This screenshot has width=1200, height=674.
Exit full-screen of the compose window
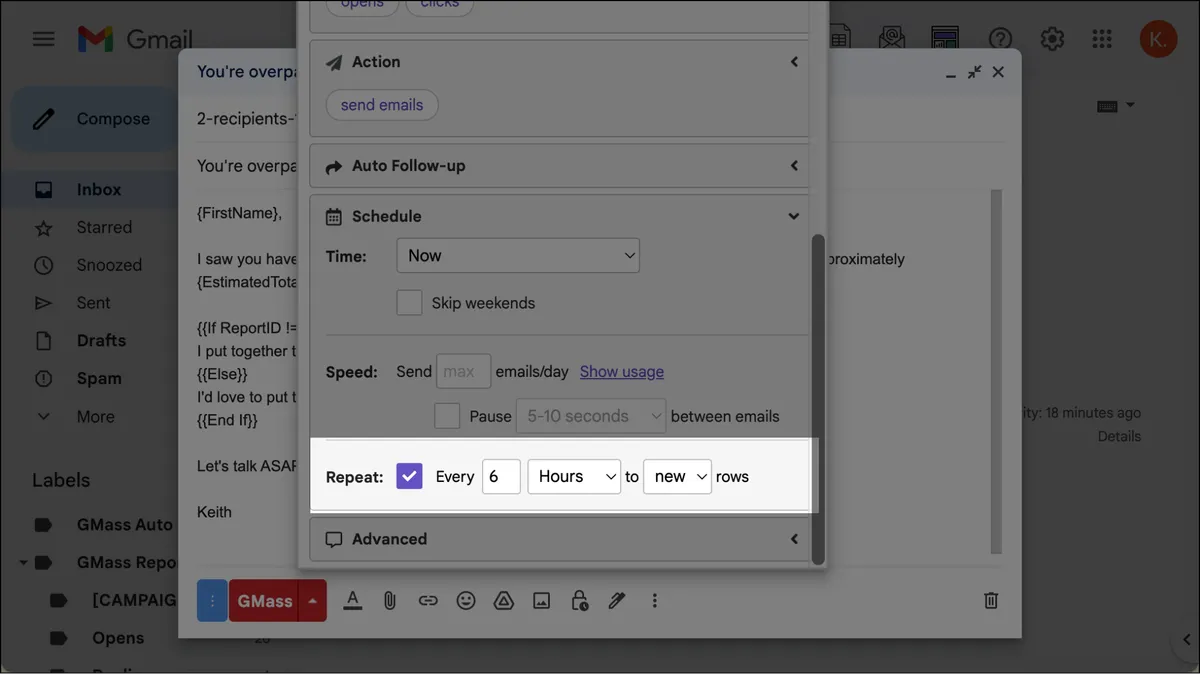[974, 72]
